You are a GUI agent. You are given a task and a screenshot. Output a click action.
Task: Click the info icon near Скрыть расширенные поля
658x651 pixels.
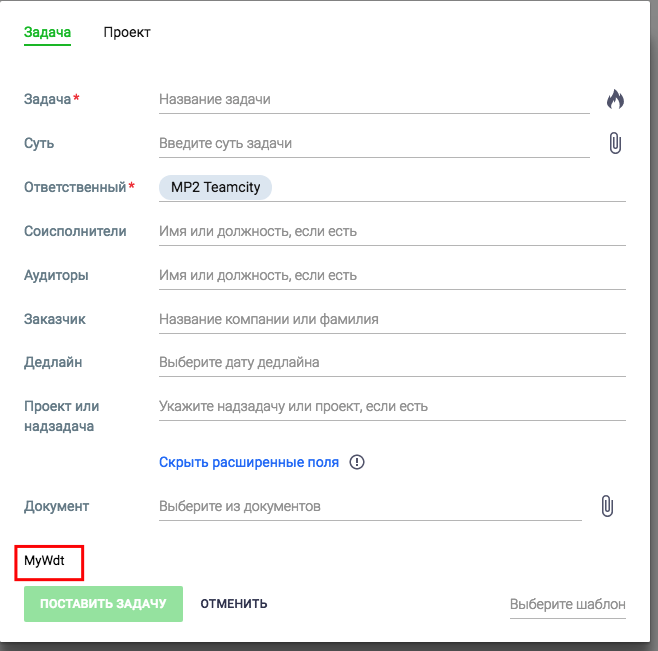click(x=357, y=462)
